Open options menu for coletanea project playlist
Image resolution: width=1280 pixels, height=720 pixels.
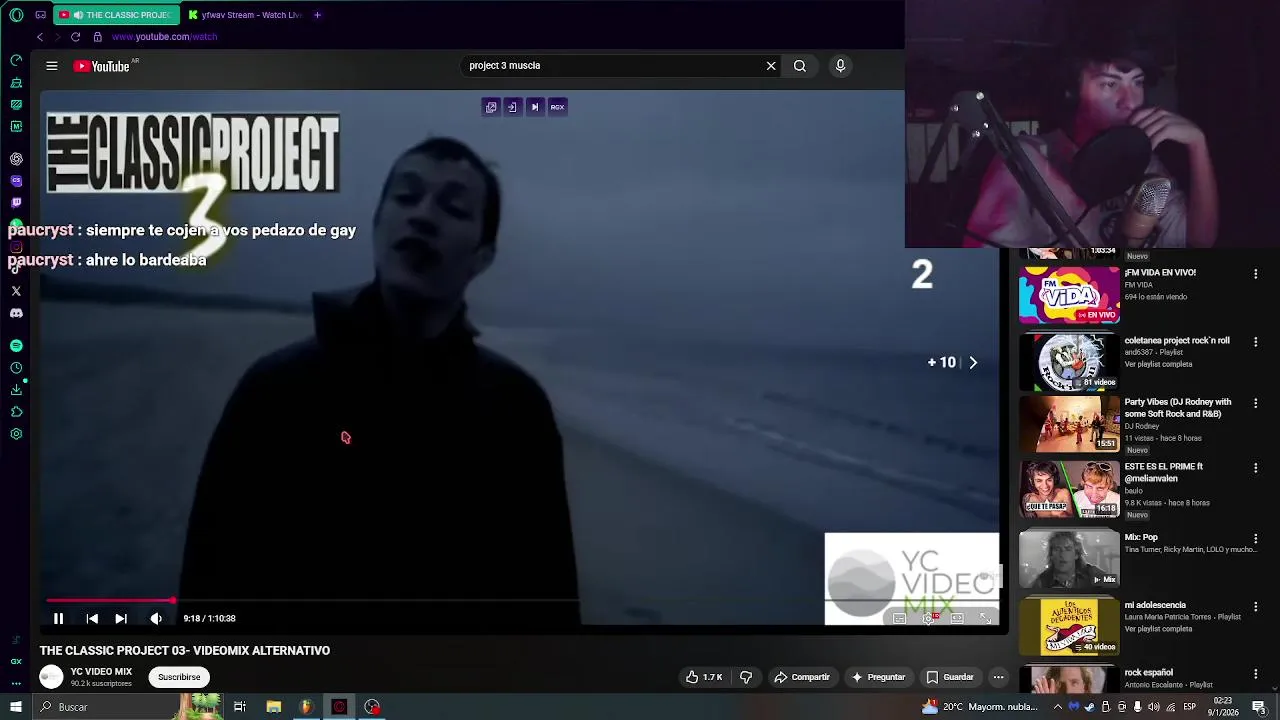tap(1256, 341)
